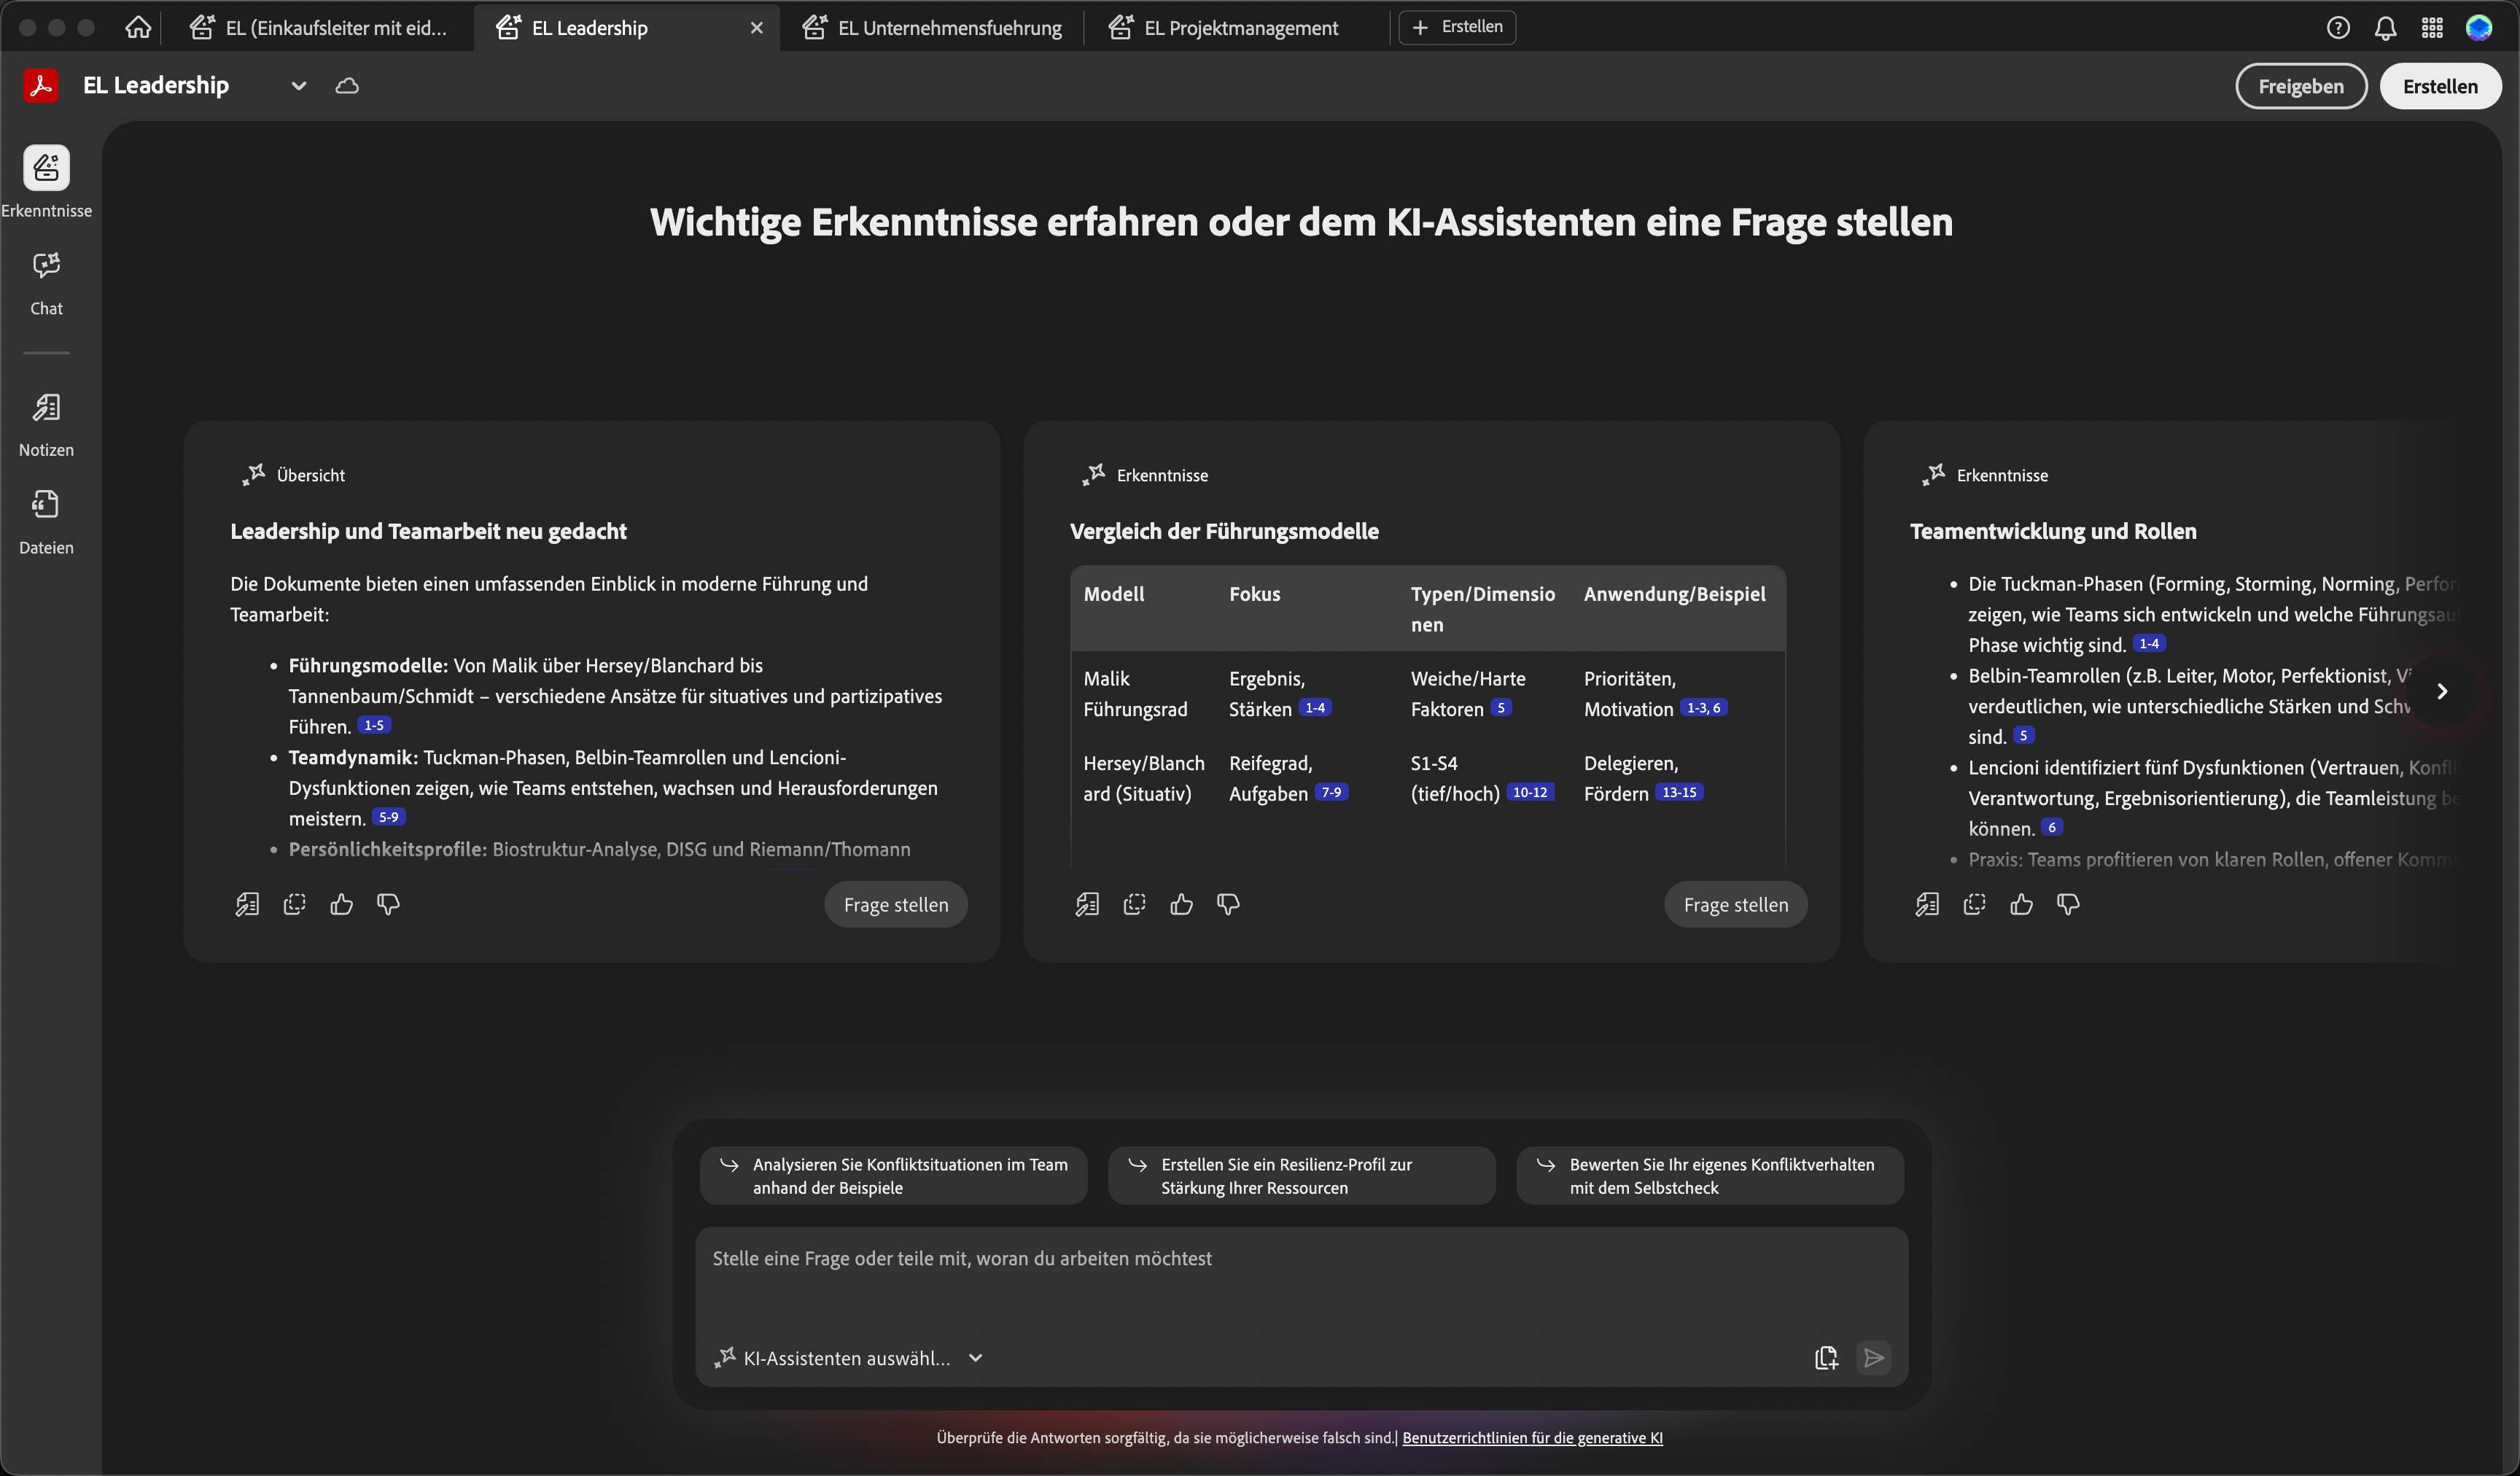Open the apps grid menu
Screen dimensions: 2520x1476
[2432, 28]
